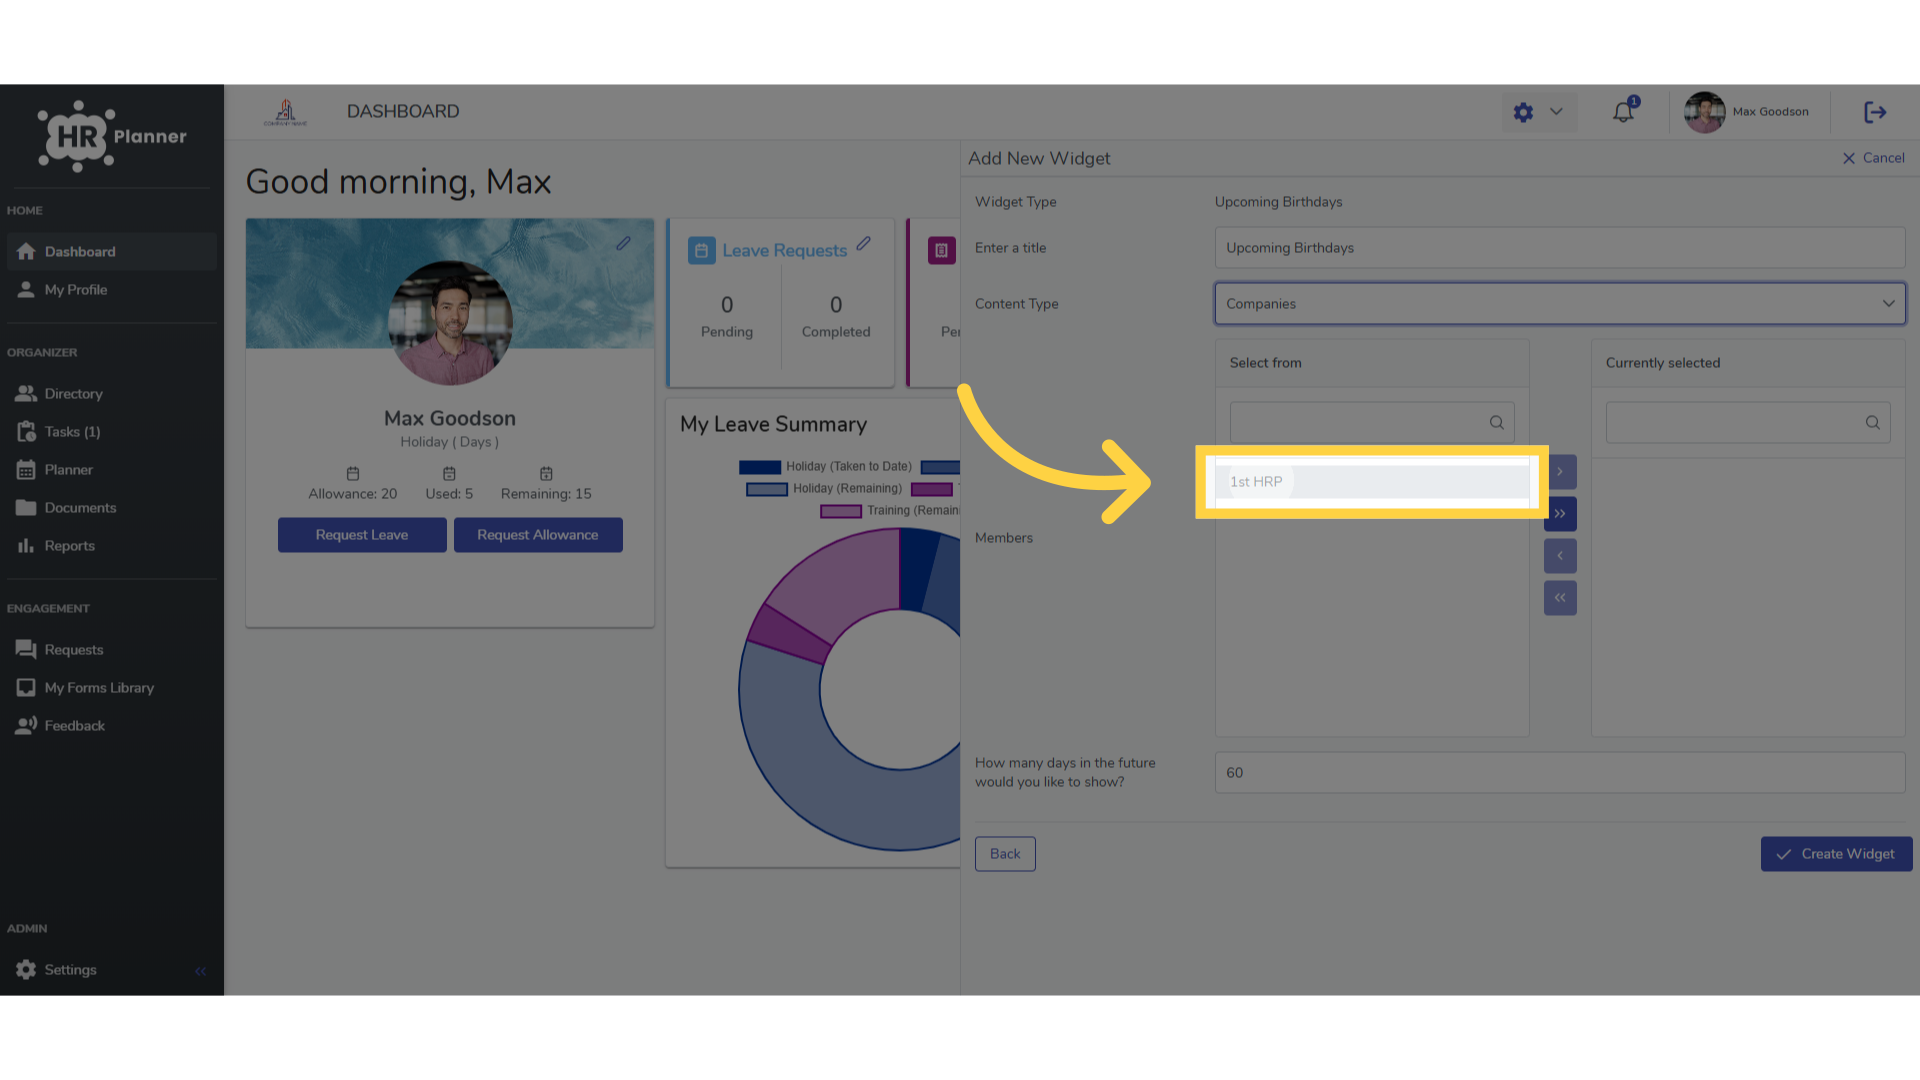1920x1080 pixels.
Task: Expand the chevron beside the settings gear
Action: 1556,112
